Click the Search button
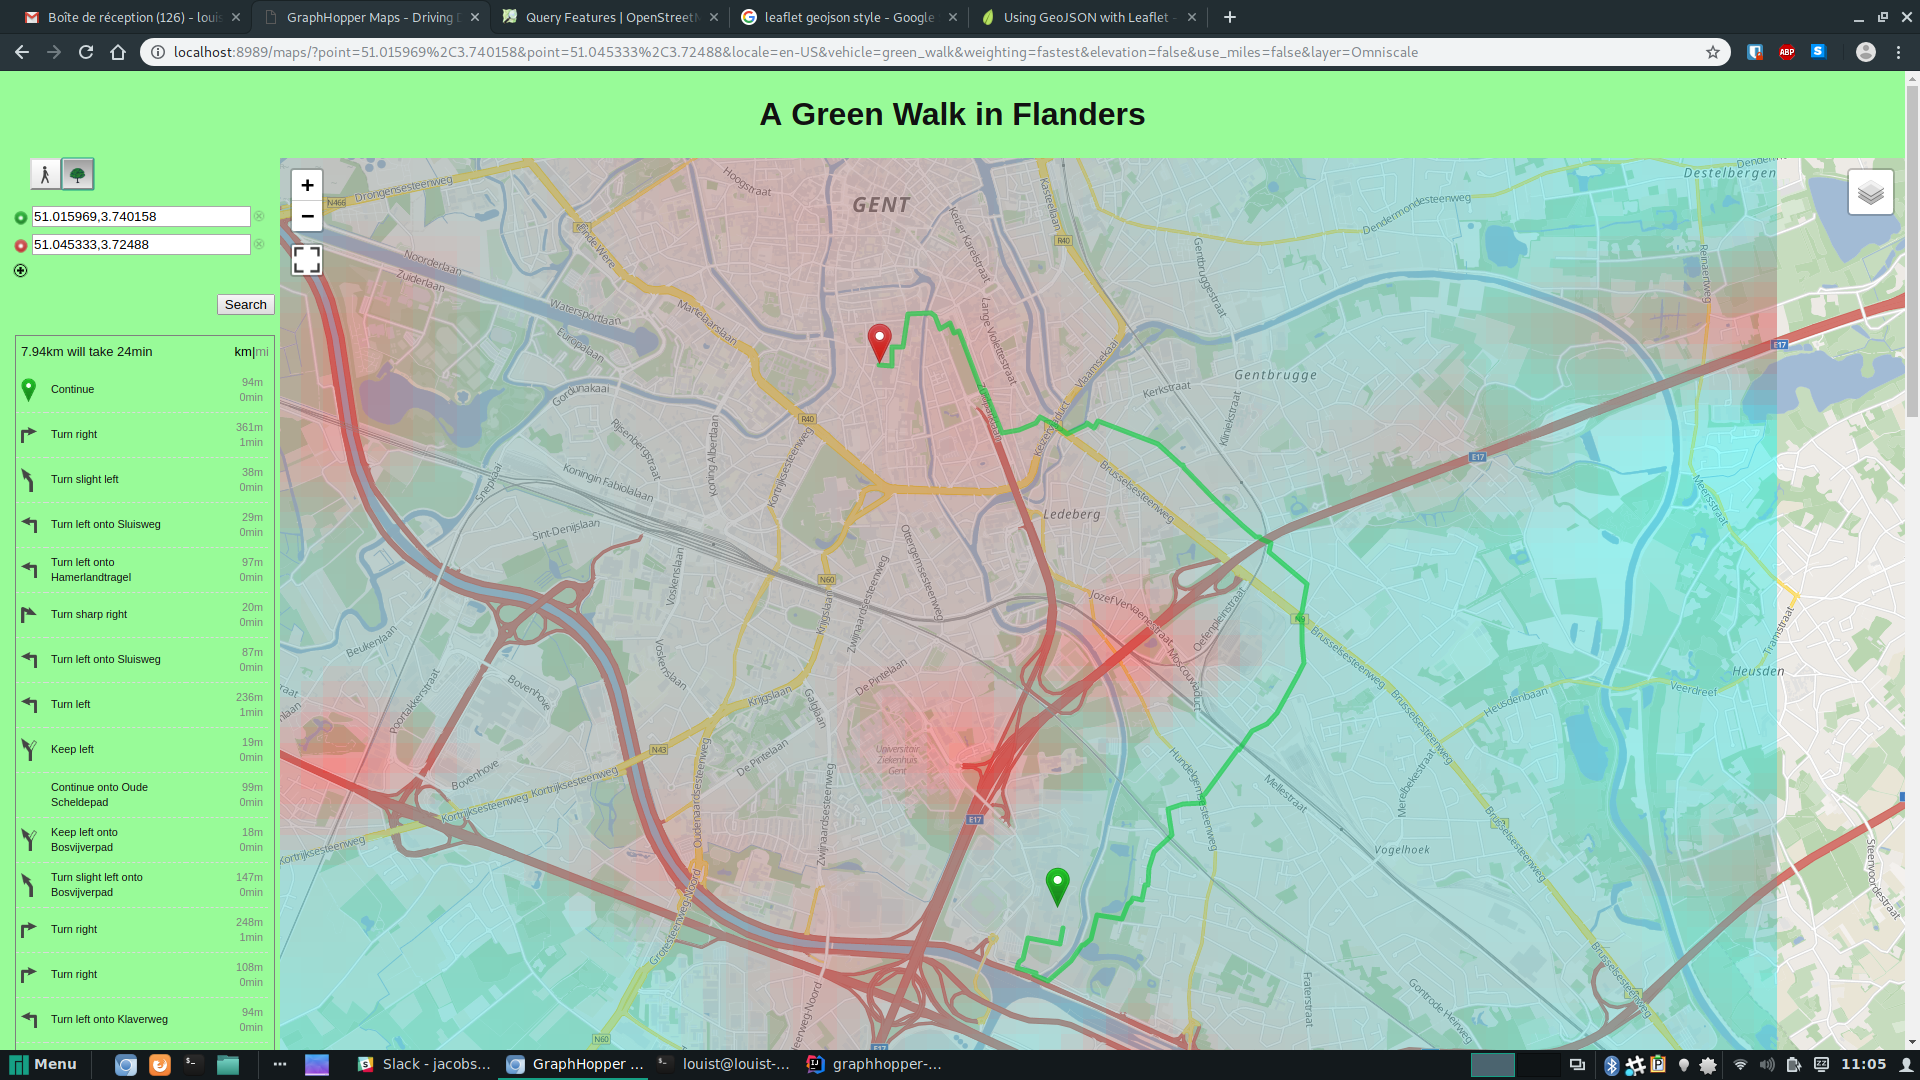This screenshot has width=1920, height=1080. click(x=245, y=305)
